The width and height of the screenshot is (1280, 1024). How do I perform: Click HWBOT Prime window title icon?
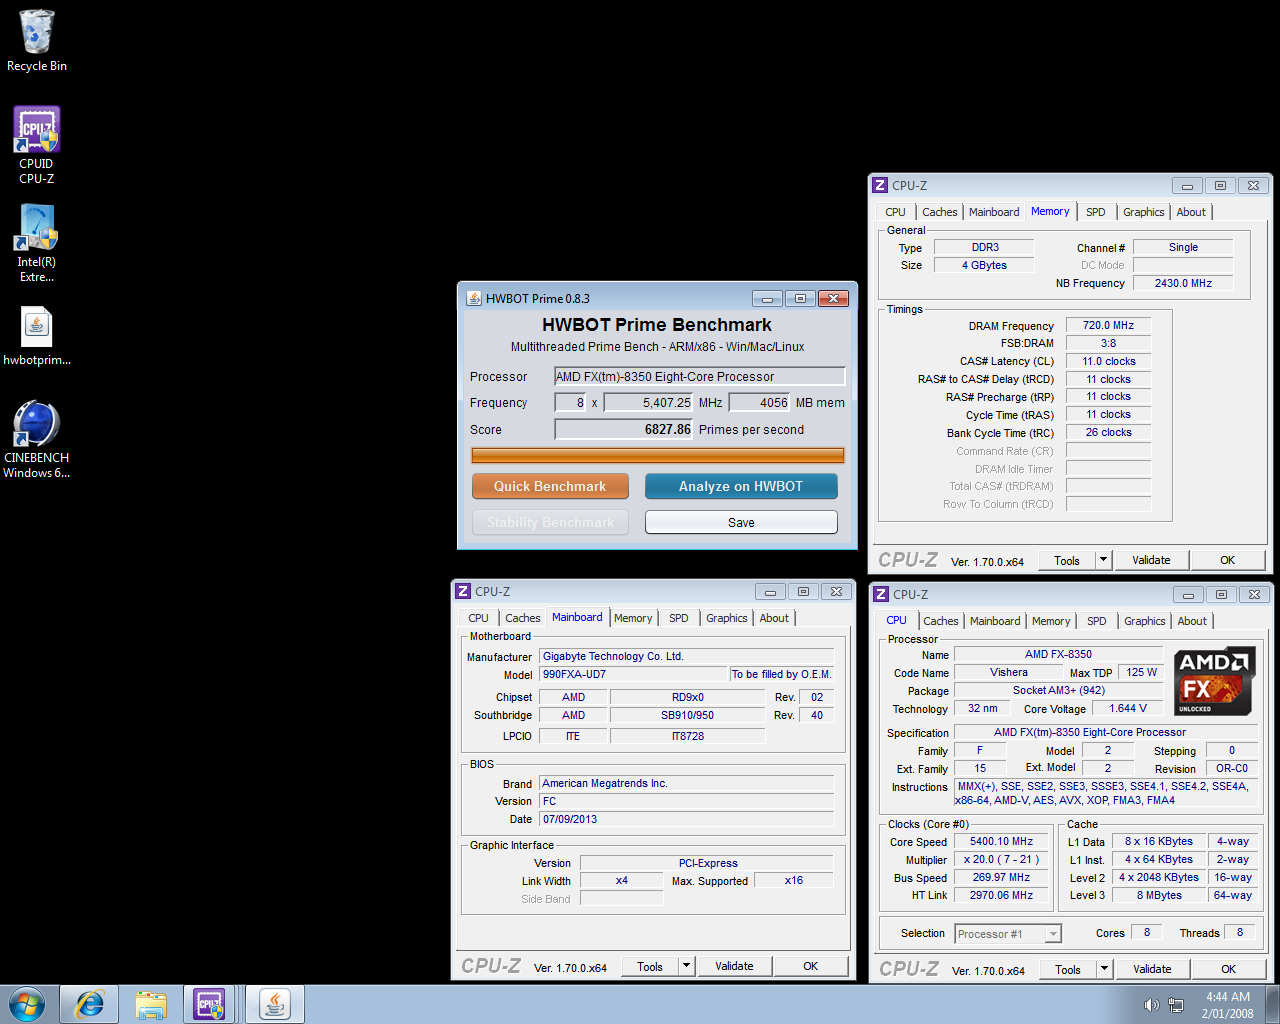[474, 298]
